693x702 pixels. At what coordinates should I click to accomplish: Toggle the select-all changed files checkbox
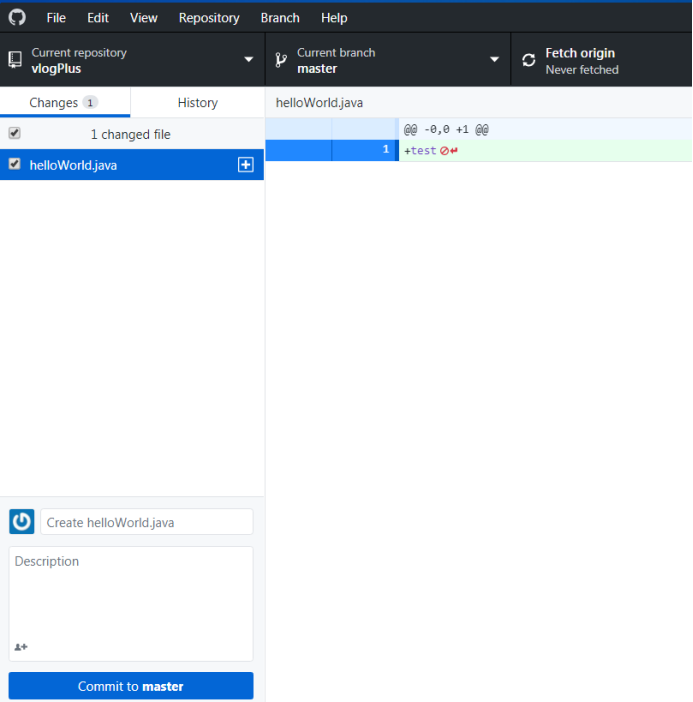14,133
